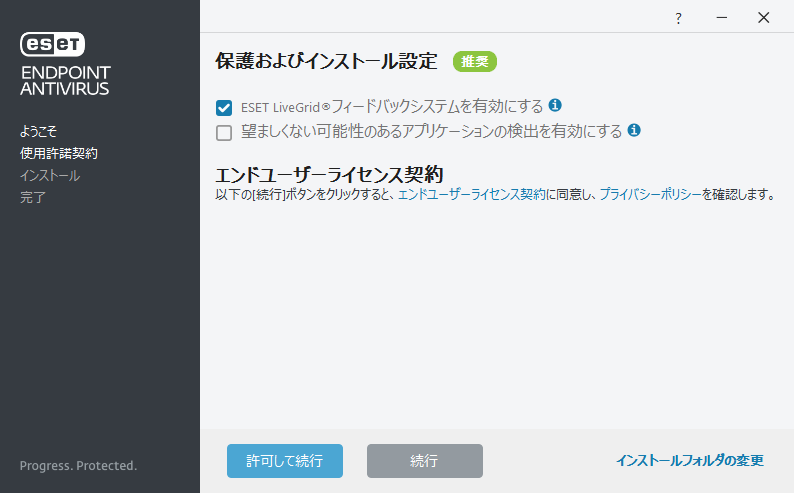The image size is (794, 493).
Task: Click ENDPOINT ANTIVIRUS product name text
Action: [65, 81]
